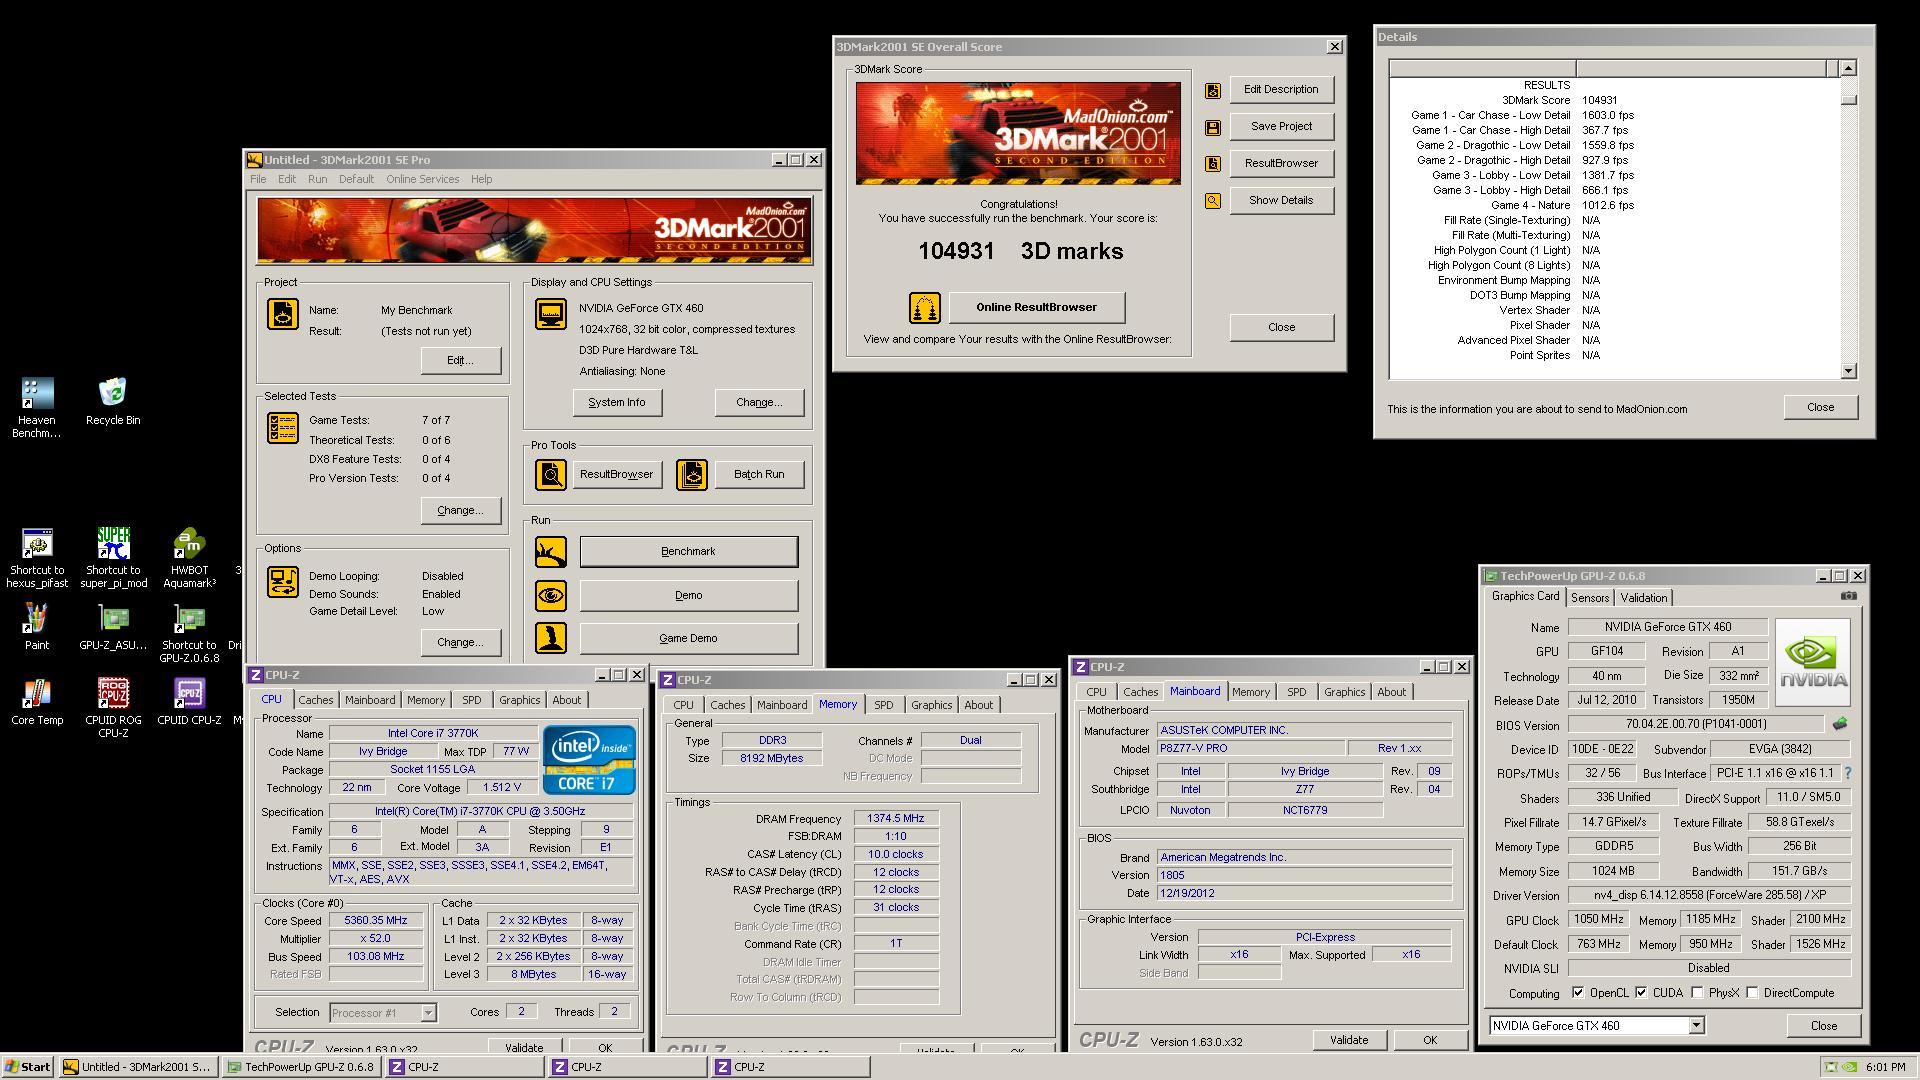Switch to Sensors tab in GPU-Z
Screen dimensions: 1920x1080
click(x=1589, y=598)
